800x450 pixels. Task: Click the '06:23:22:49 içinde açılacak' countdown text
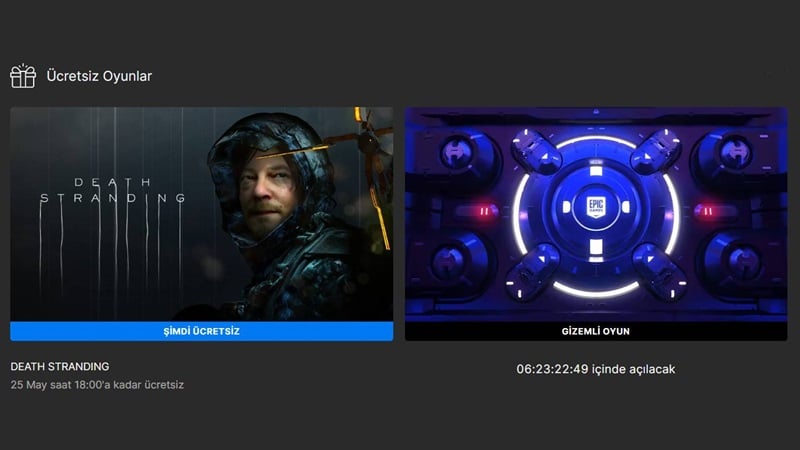pos(595,369)
